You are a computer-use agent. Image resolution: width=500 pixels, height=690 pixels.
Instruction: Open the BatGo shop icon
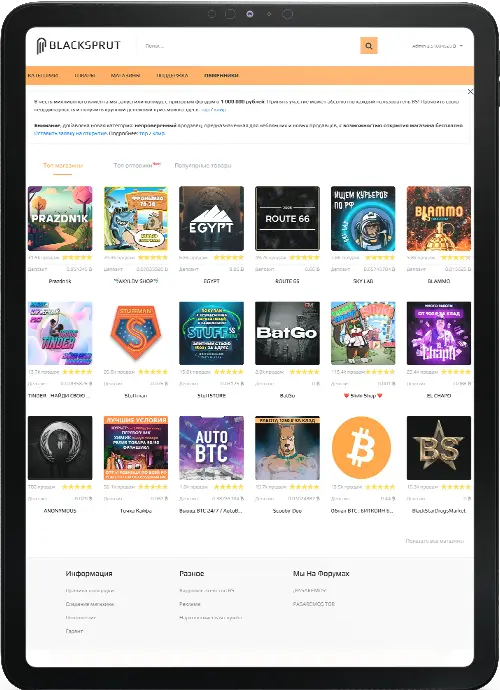pyautogui.click(x=287, y=333)
